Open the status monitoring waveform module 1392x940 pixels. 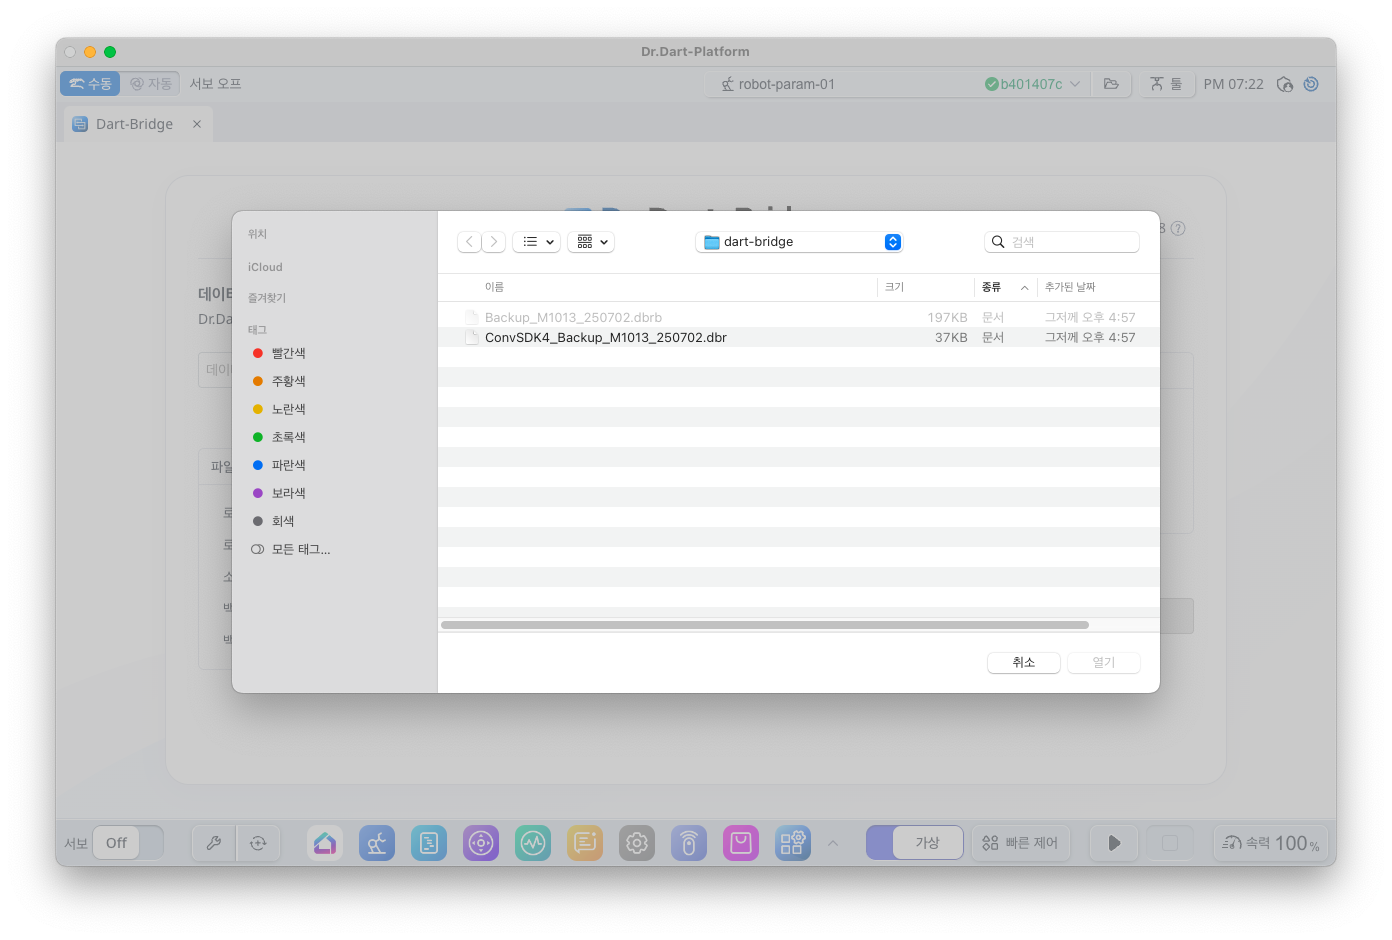tap(533, 843)
